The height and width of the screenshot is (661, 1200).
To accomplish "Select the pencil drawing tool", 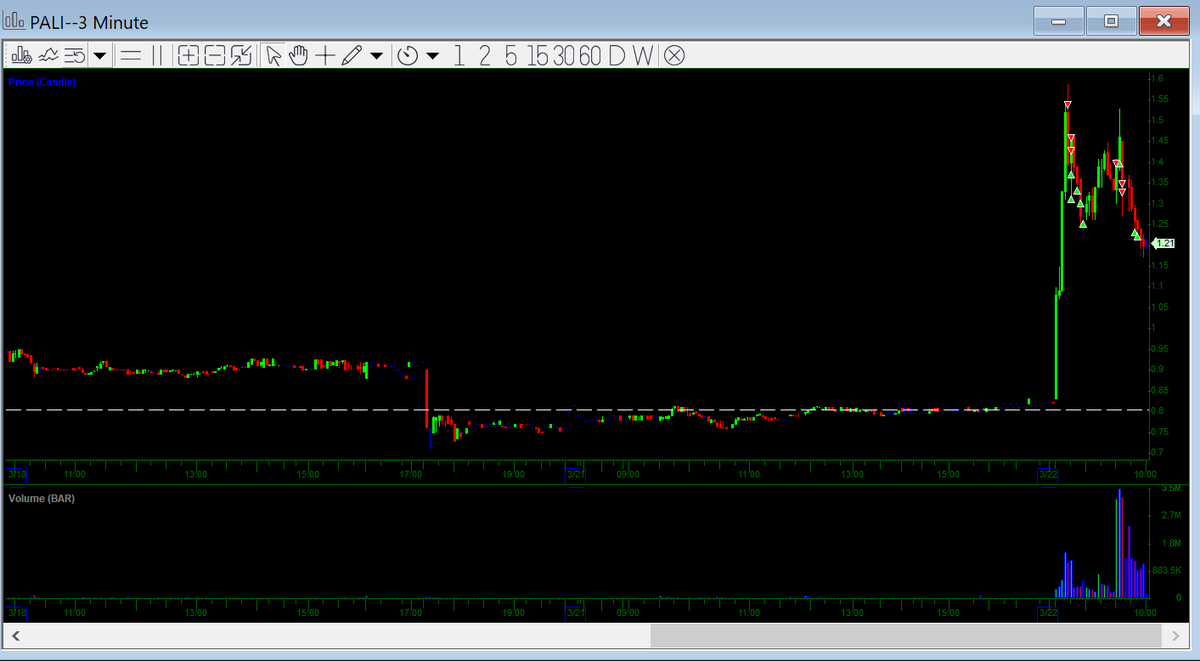I will (x=350, y=54).
